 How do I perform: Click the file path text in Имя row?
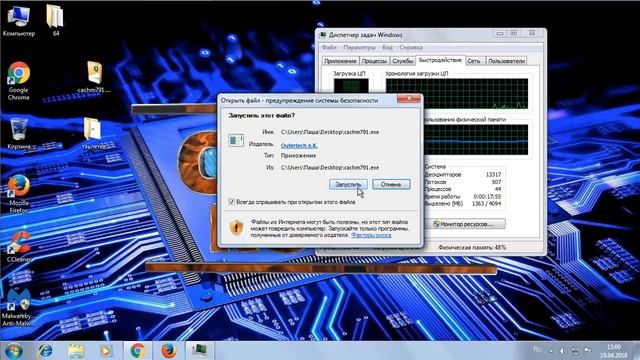[330, 132]
